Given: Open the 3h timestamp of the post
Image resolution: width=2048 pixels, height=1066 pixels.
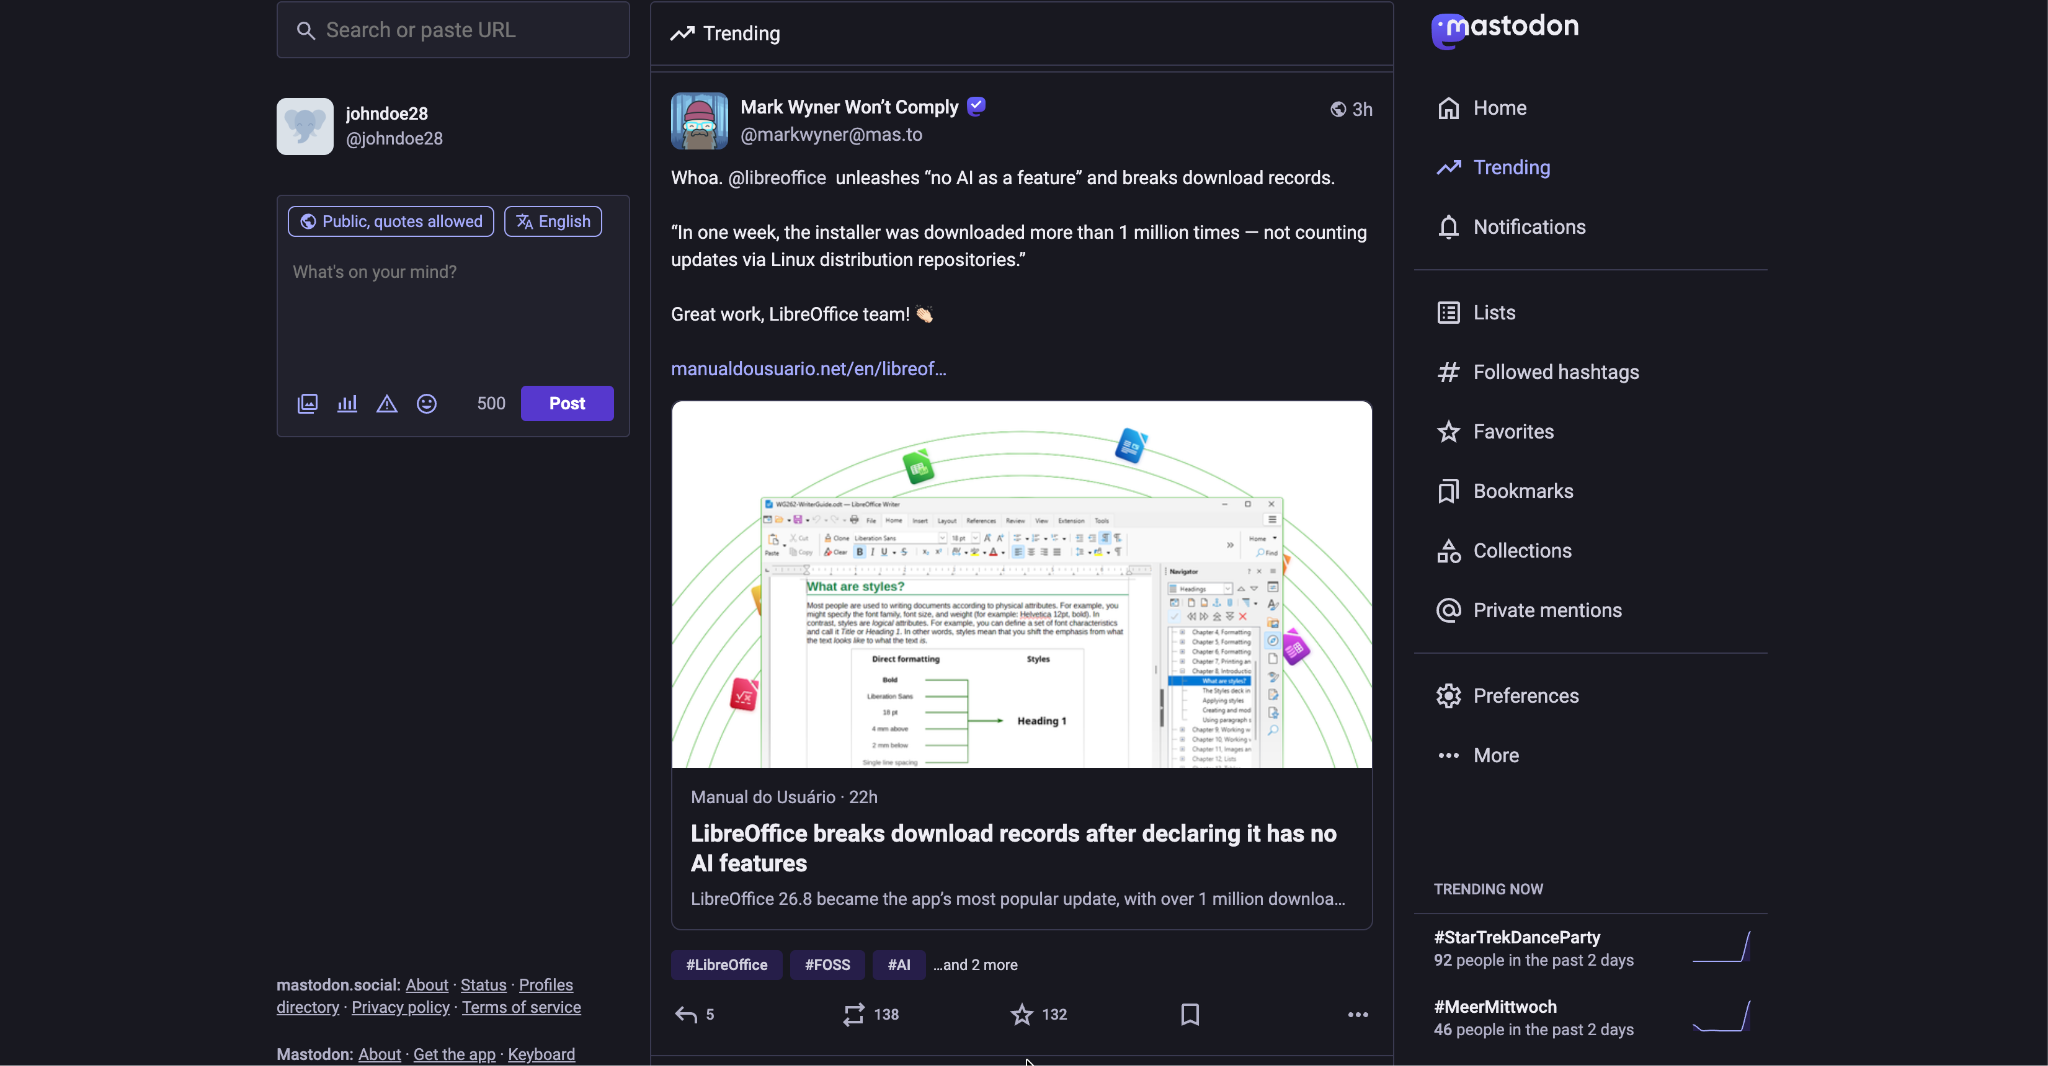Looking at the screenshot, I should pyautogui.click(x=1362, y=109).
